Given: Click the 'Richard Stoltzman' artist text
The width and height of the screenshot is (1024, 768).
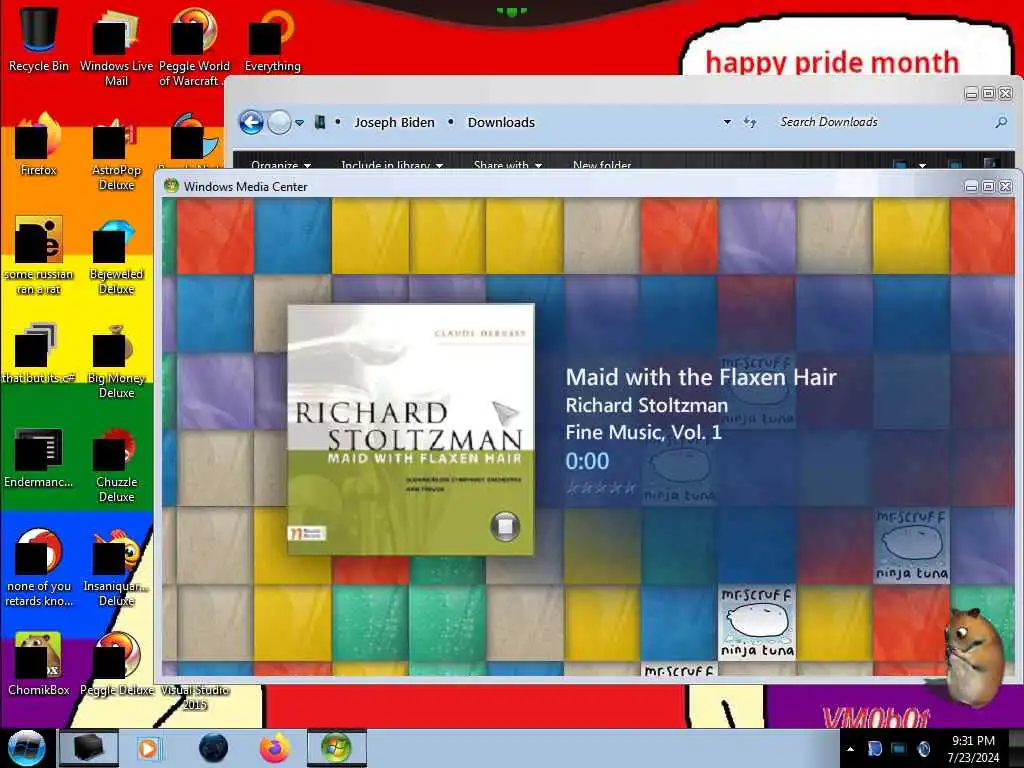Looking at the screenshot, I should point(647,405).
